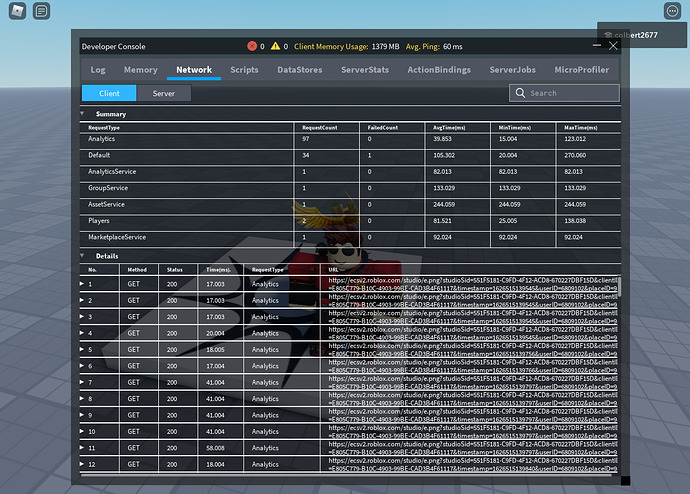Select the Network tab
Image resolution: width=690 pixels, height=494 pixels.
coord(194,70)
